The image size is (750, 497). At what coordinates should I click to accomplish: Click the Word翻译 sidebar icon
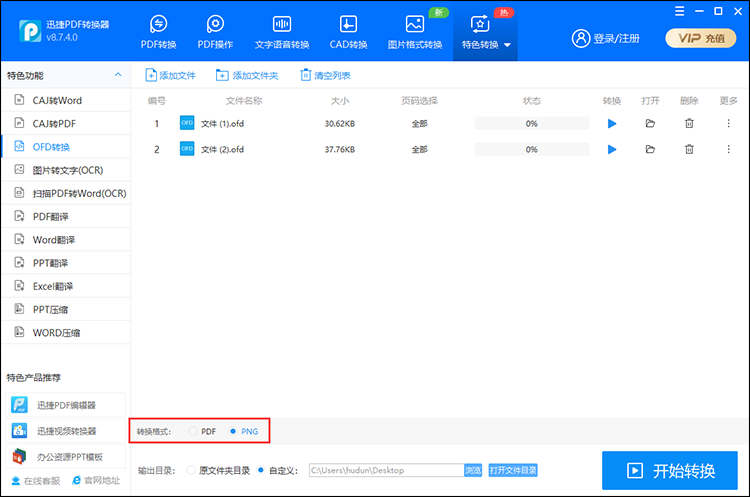coord(19,239)
